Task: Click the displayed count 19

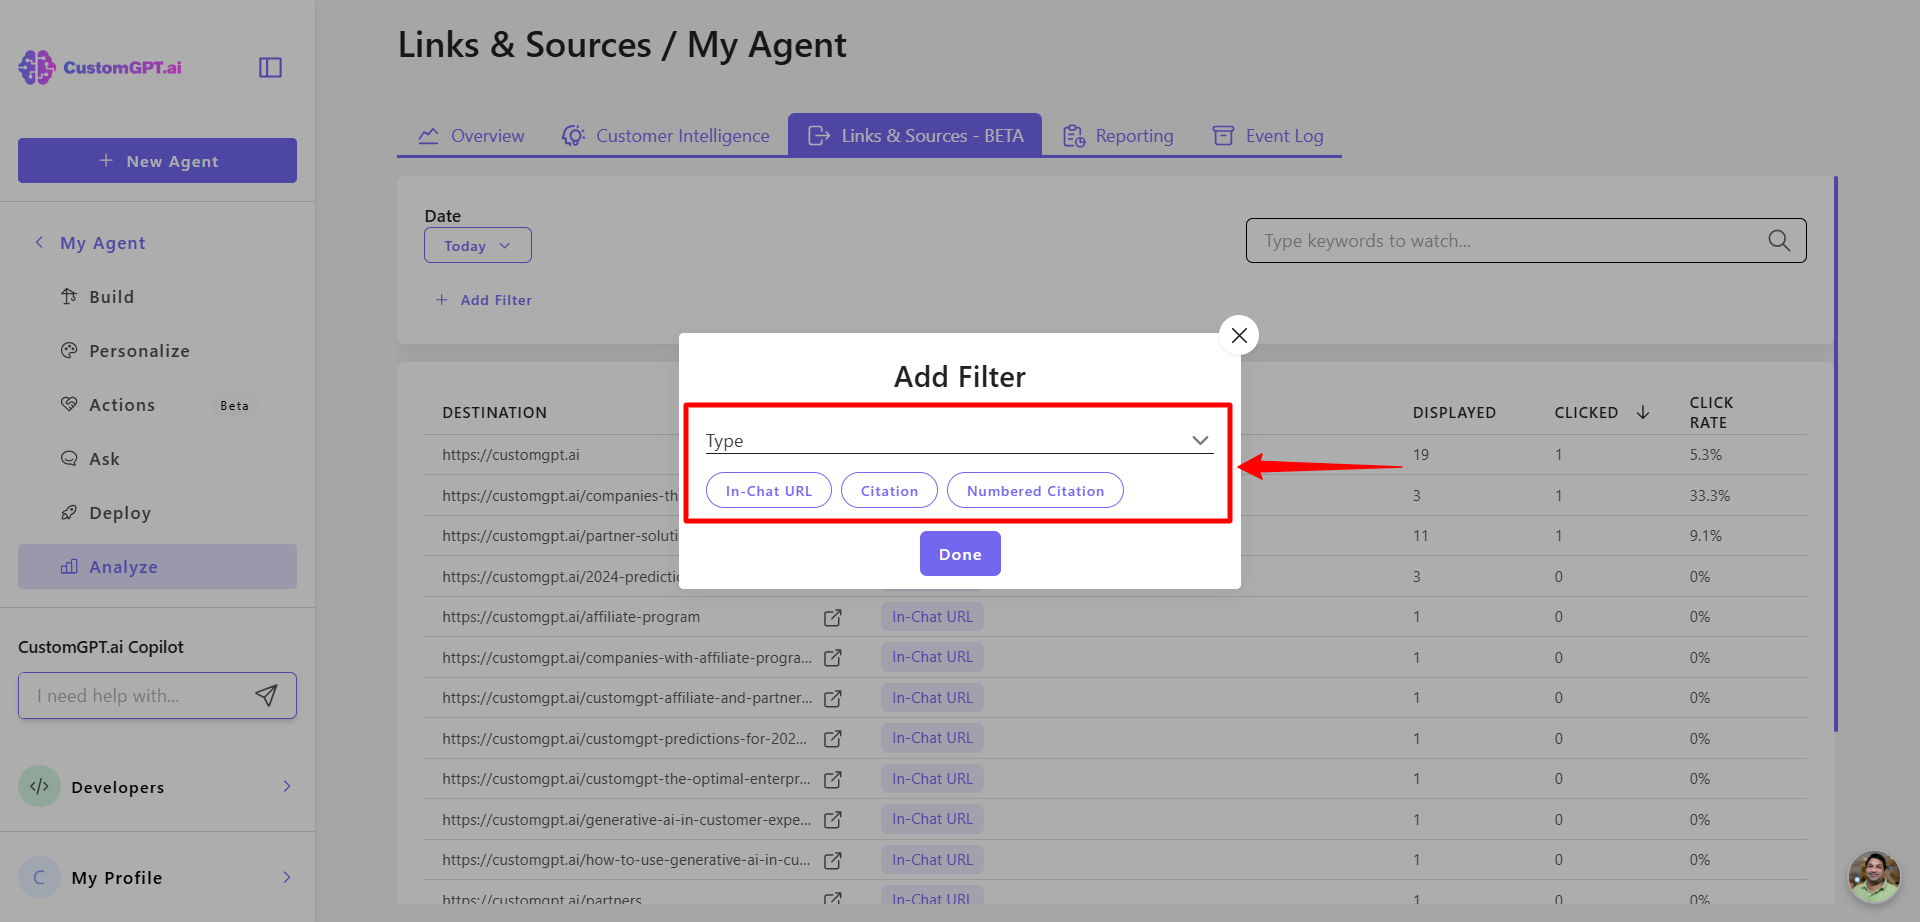Action: coord(1421,454)
